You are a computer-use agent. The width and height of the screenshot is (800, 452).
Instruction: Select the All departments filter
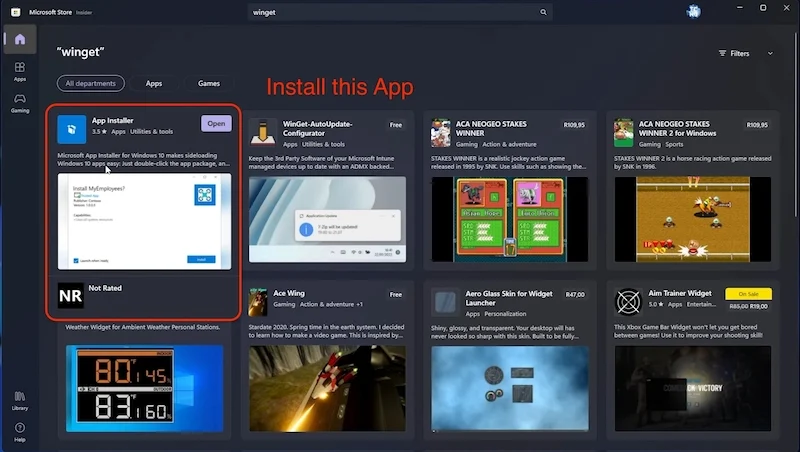(91, 83)
